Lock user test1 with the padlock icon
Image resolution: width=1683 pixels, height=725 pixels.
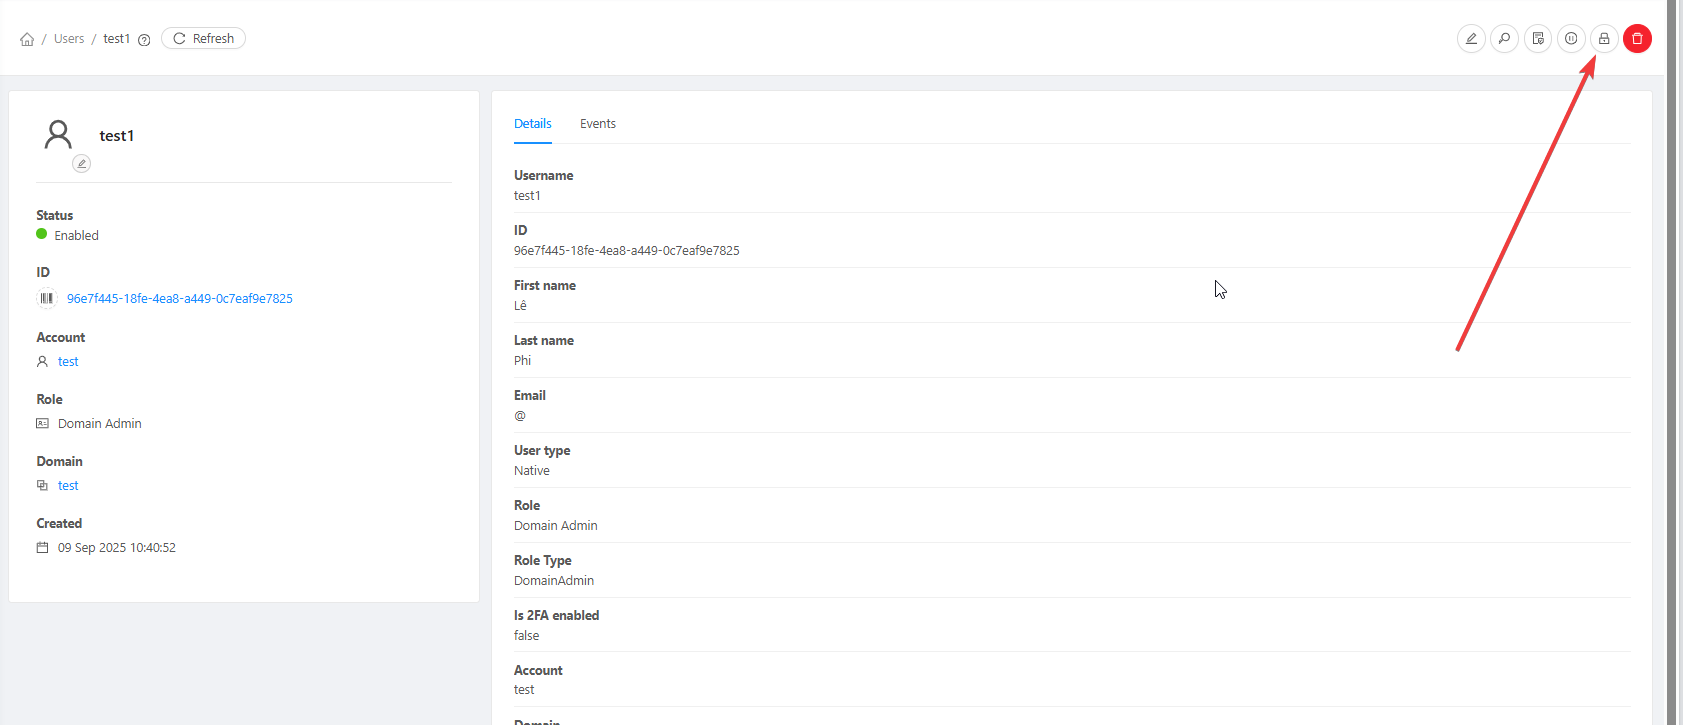tap(1604, 39)
